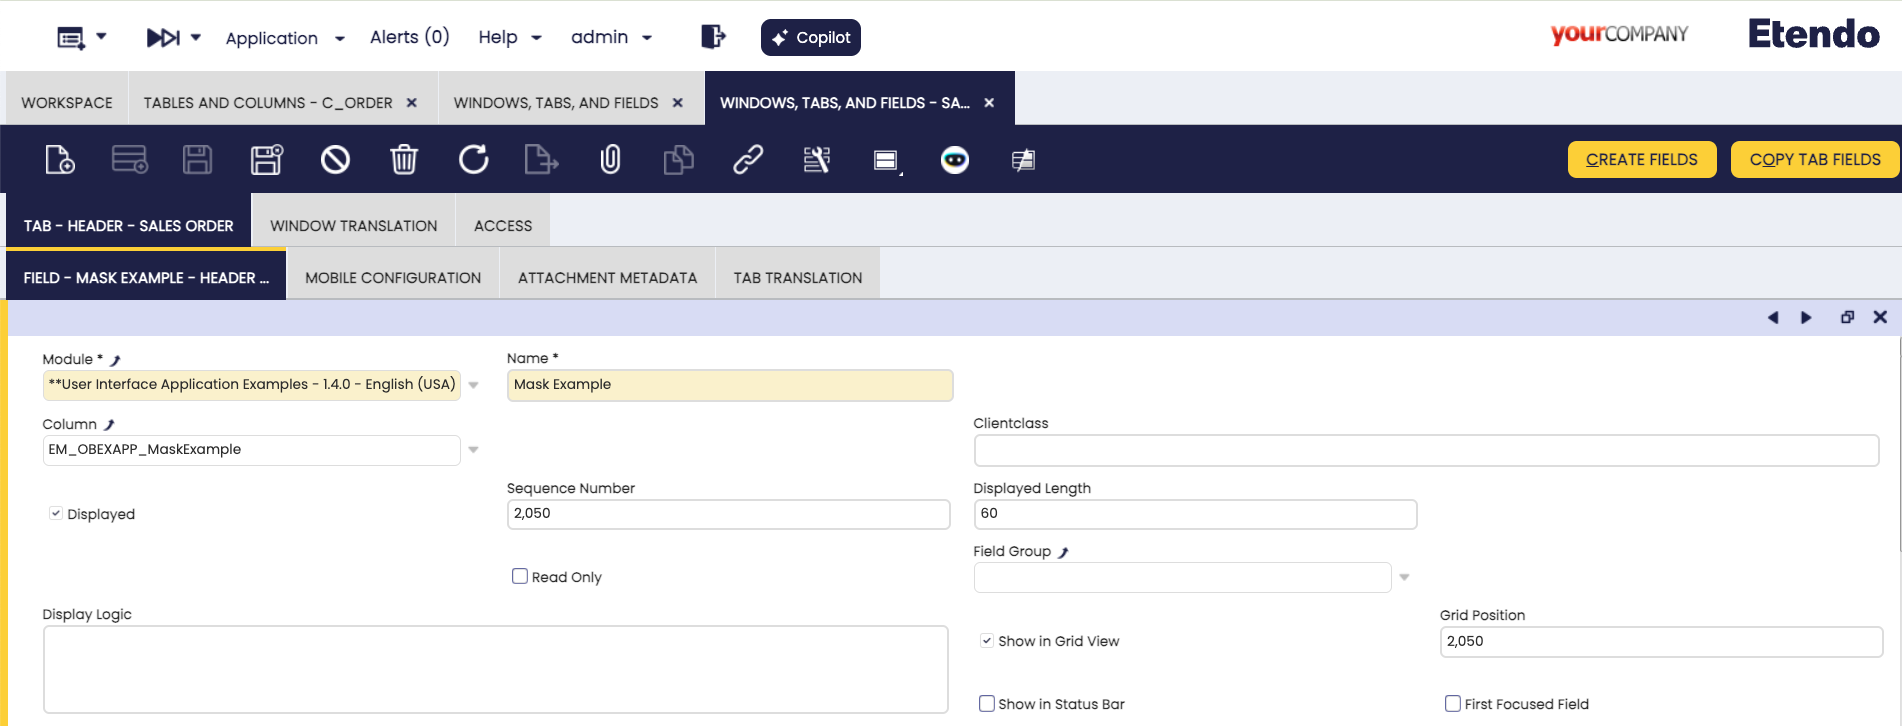This screenshot has width=1902, height=726.
Task: Click the trash delete record icon
Action: 404,160
